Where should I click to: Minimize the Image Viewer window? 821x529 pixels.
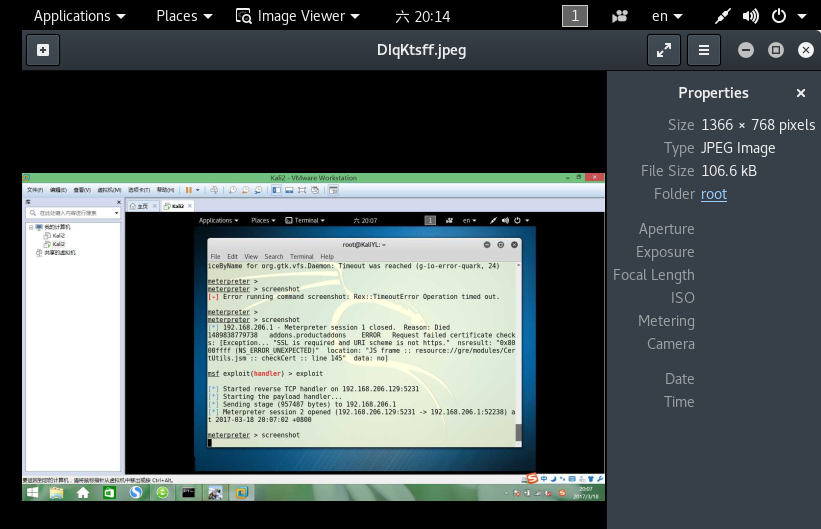point(746,50)
